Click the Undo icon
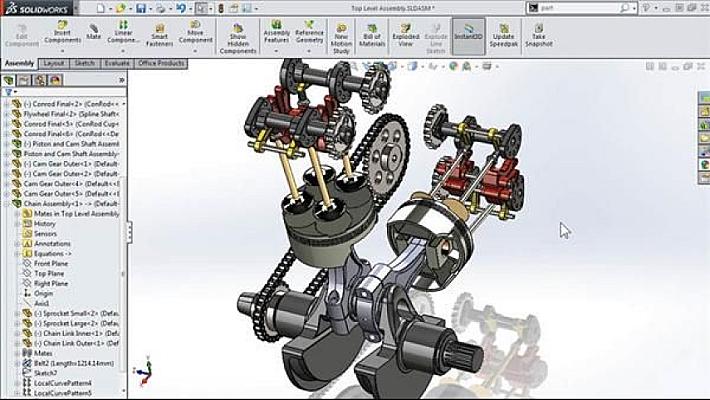This screenshot has width=710, height=400. [x=181, y=8]
